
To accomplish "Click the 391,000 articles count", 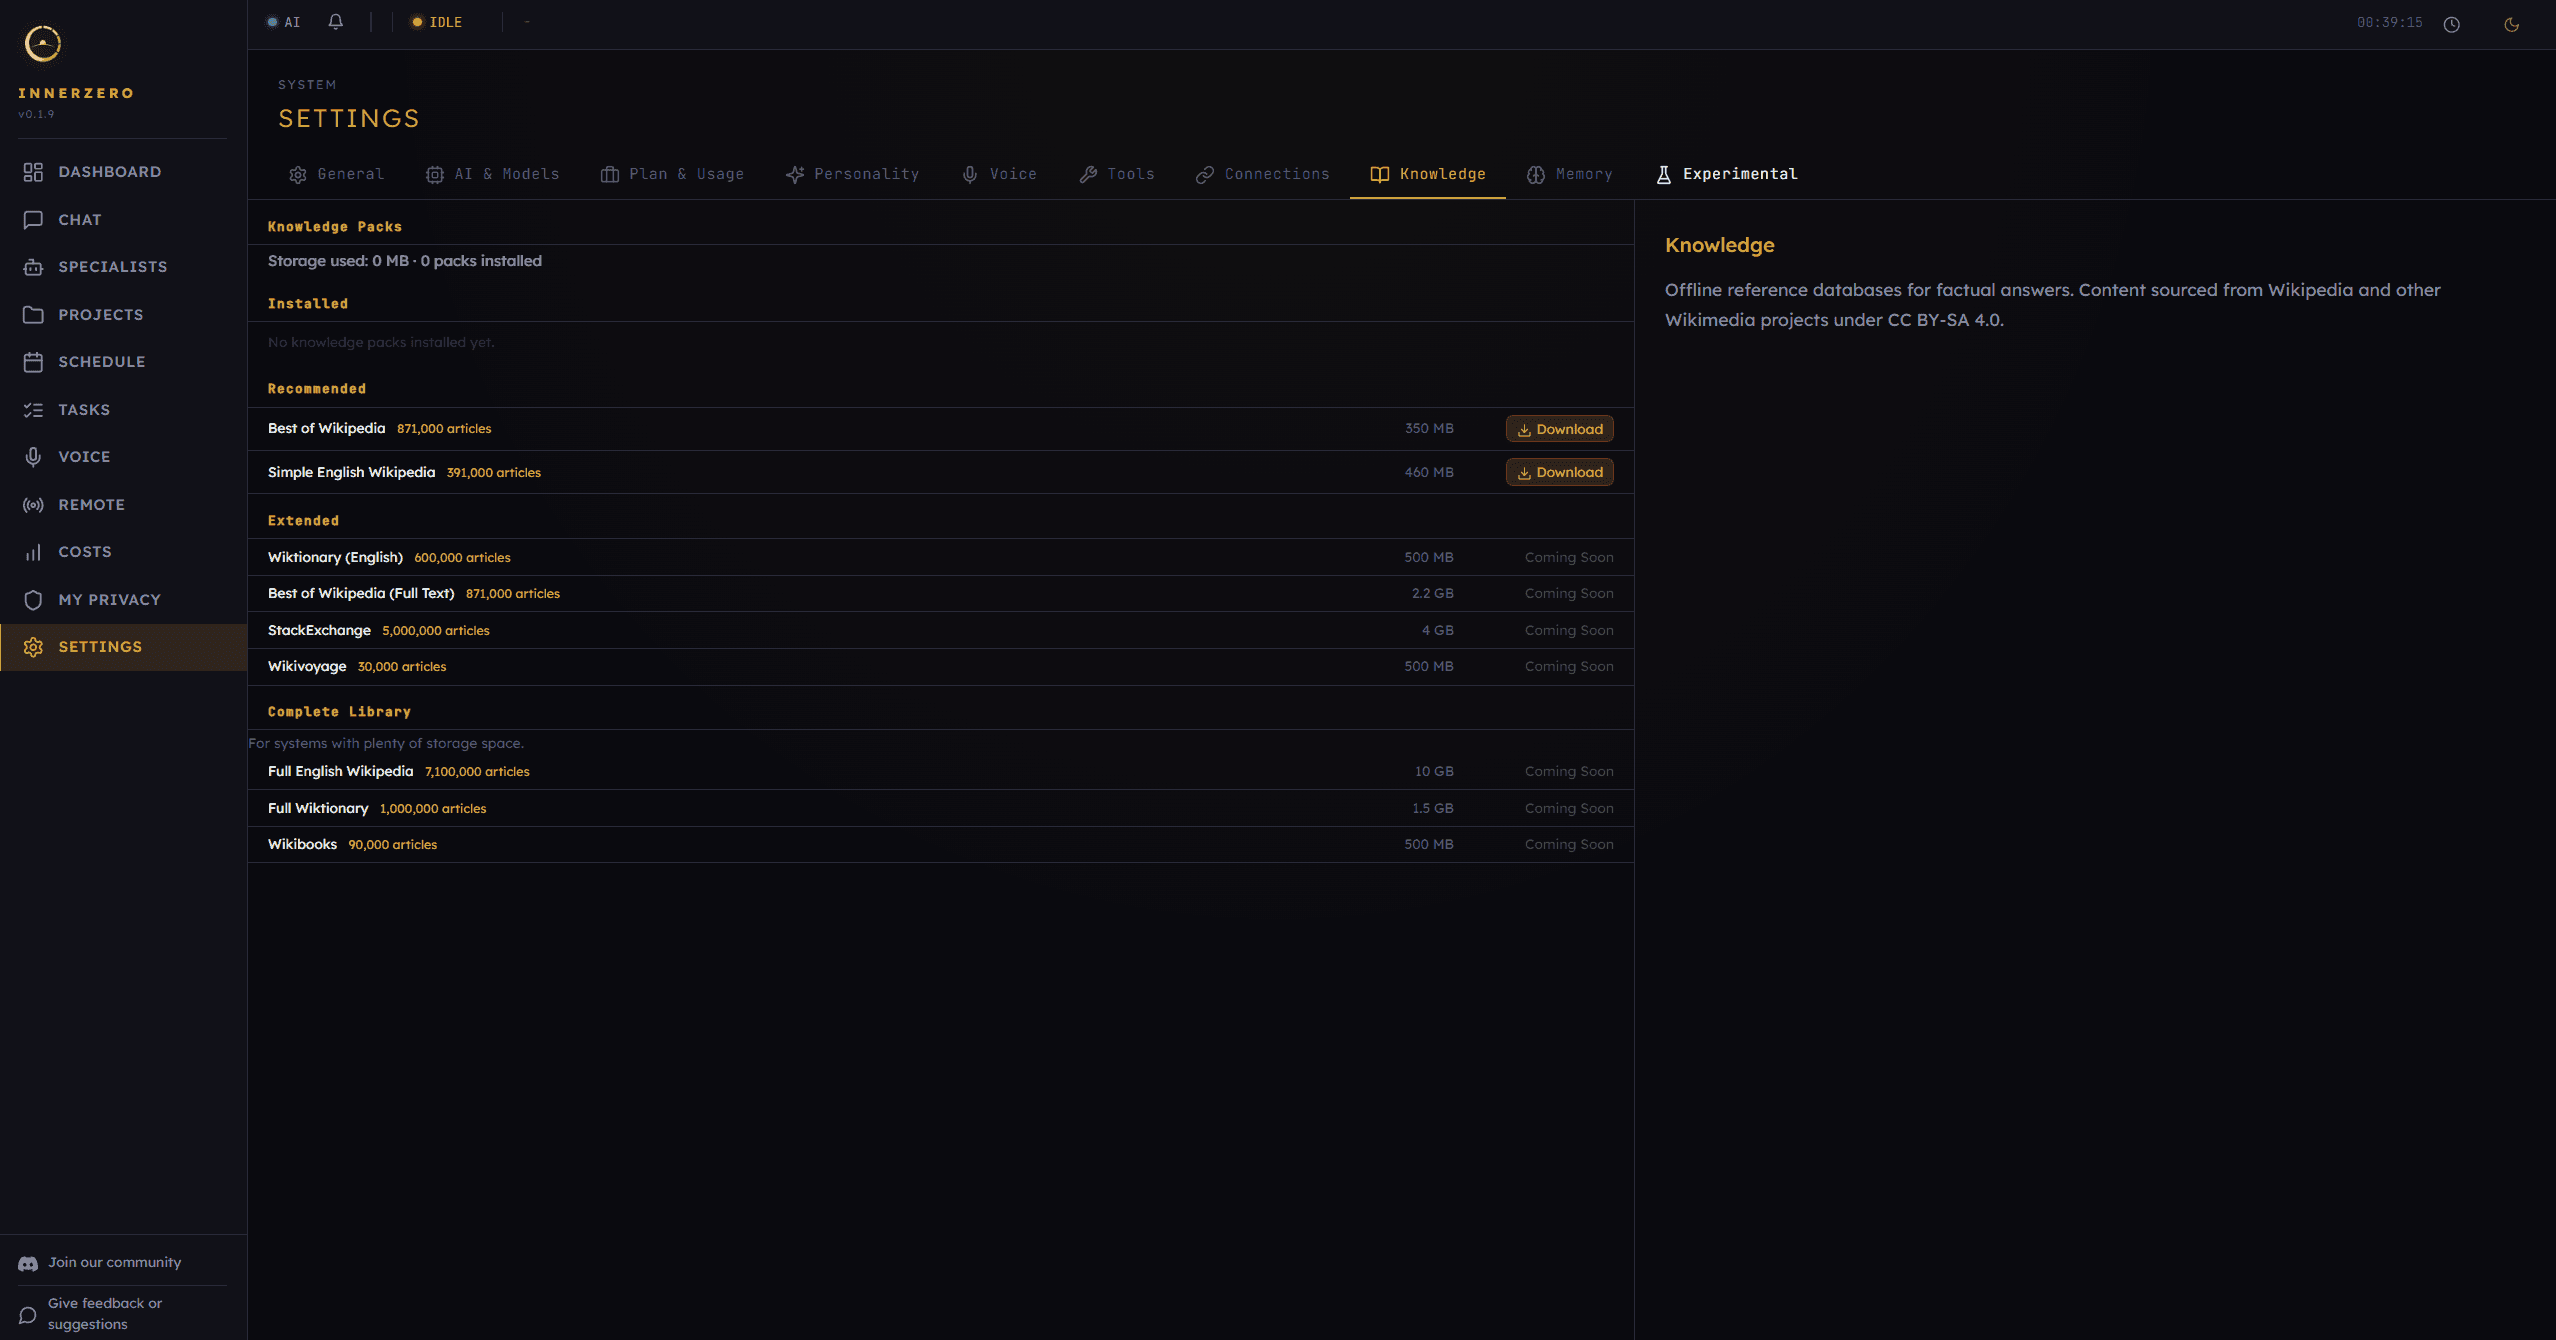I will pyautogui.click(x=494, y=472).
